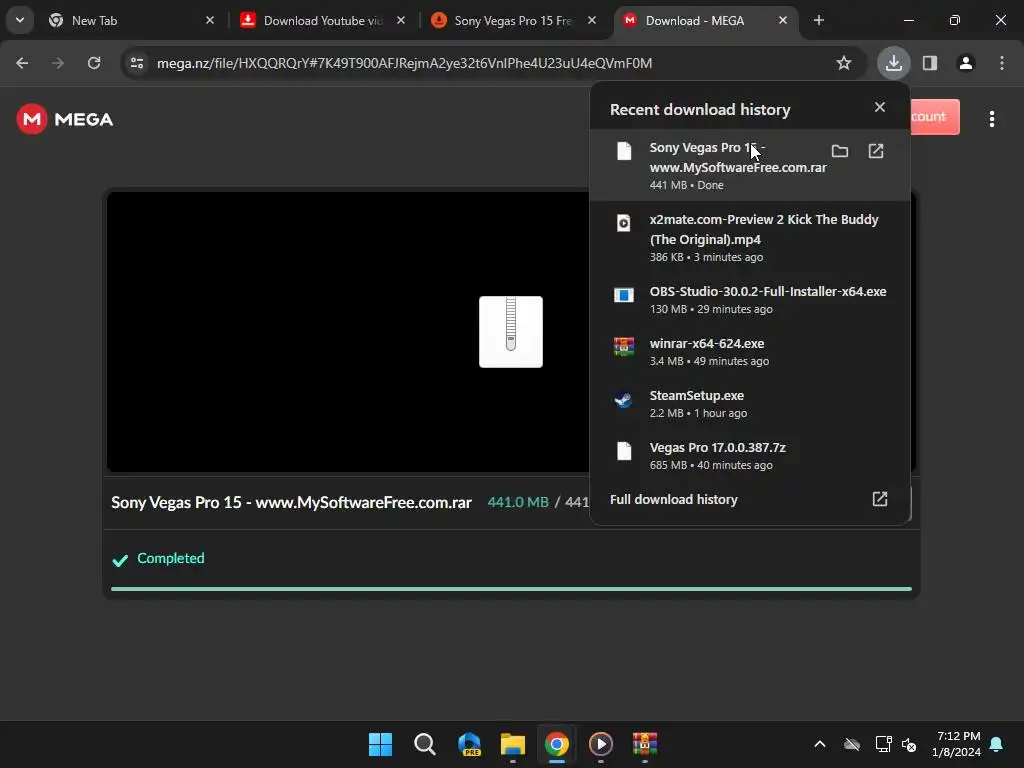Click the network display tray icon

[x=883, y=744]
